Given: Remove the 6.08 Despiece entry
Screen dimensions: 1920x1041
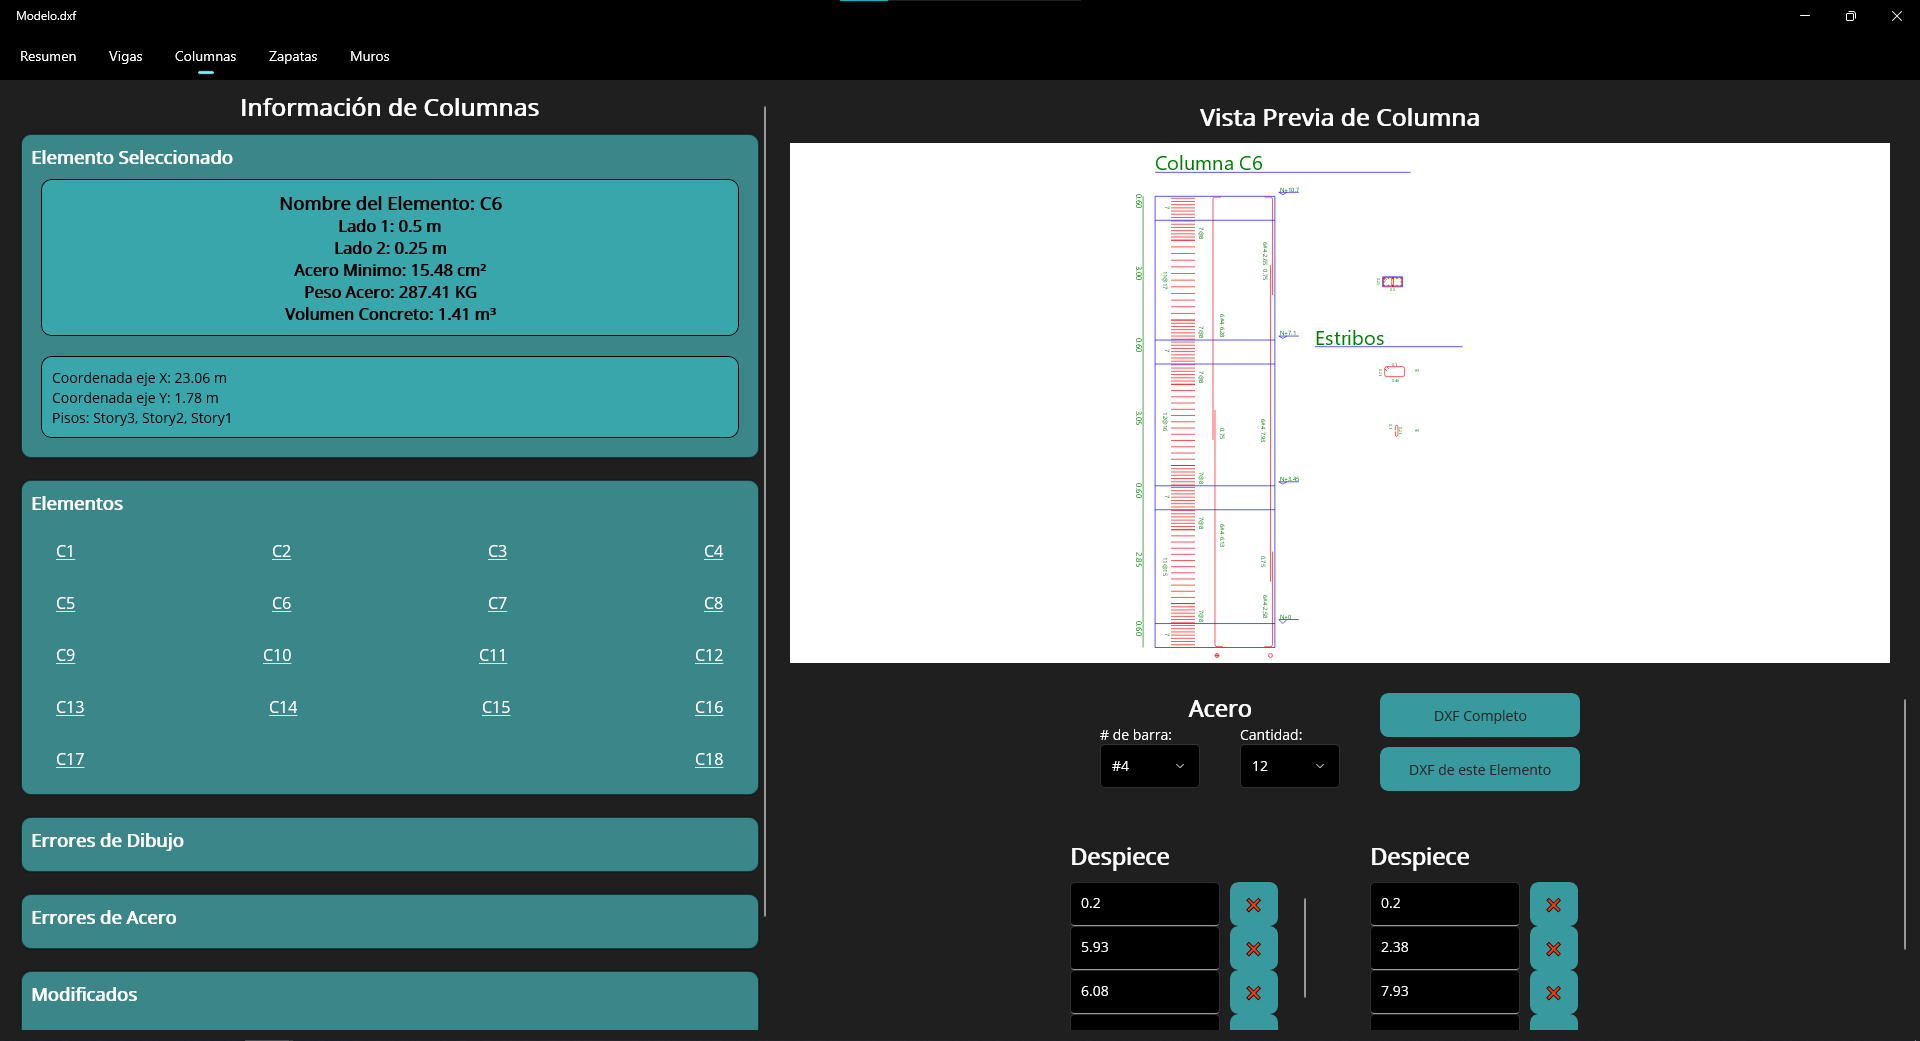Looking at the screenshot, I should [1253, 992].
